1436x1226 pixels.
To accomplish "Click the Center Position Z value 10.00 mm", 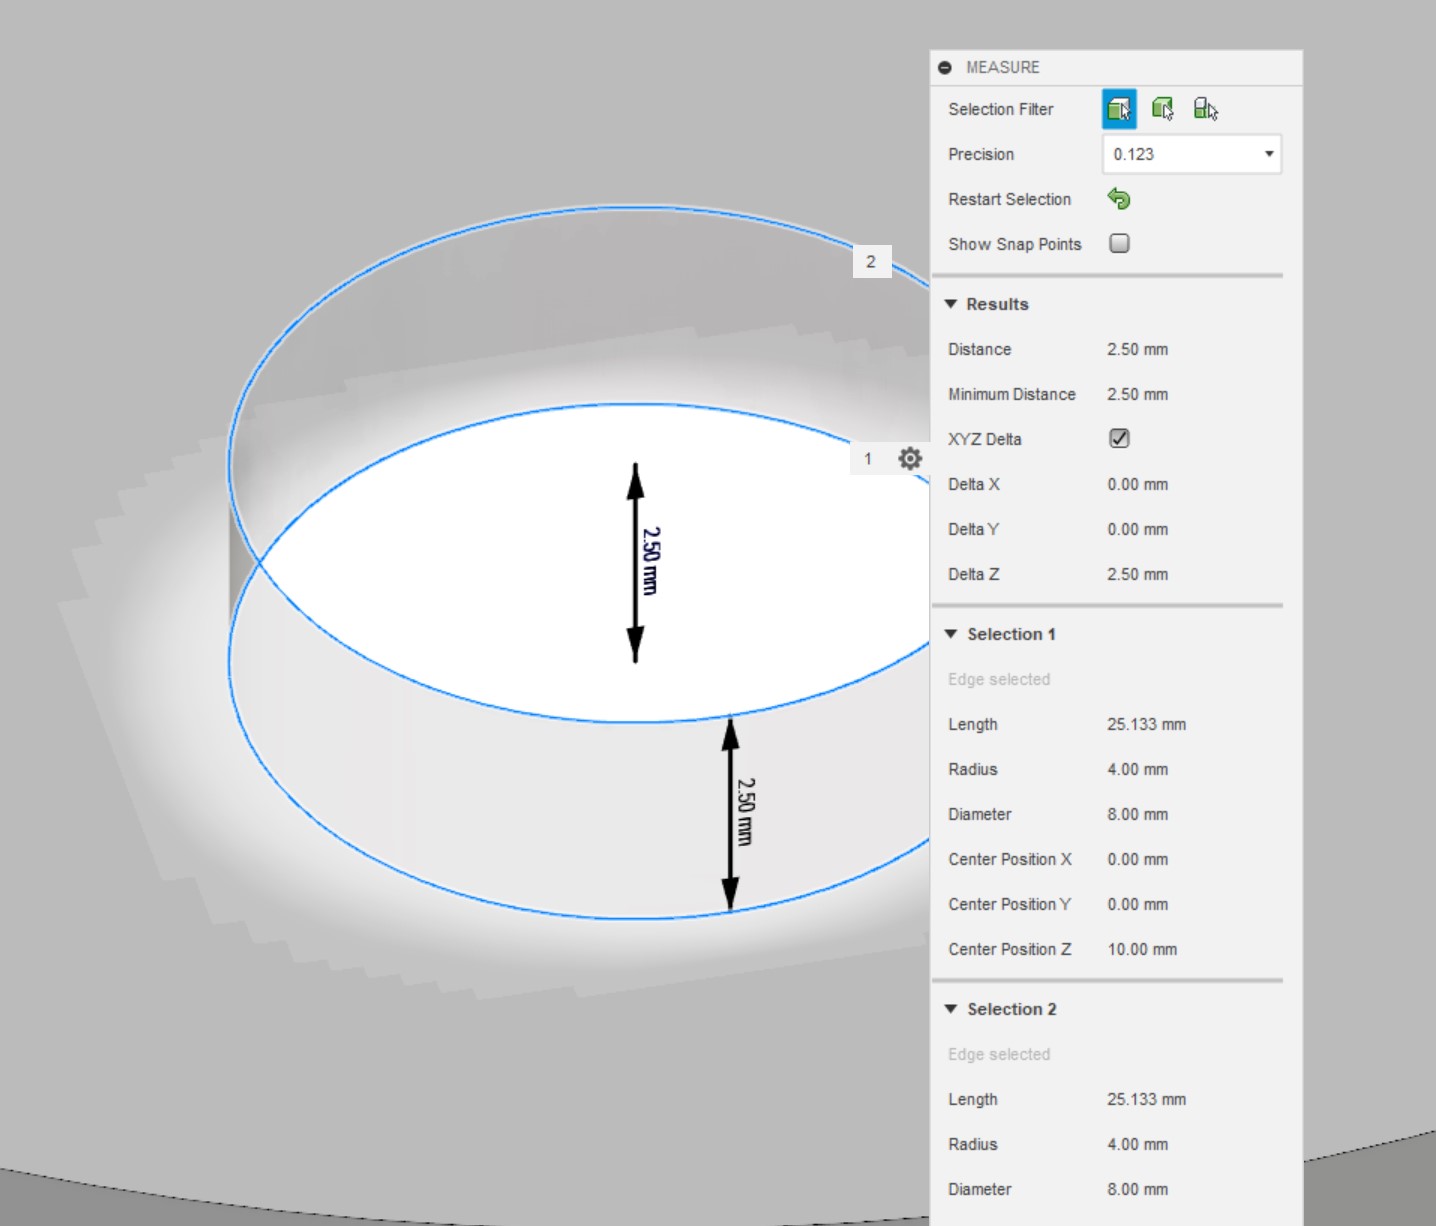I will point(1142,949).
